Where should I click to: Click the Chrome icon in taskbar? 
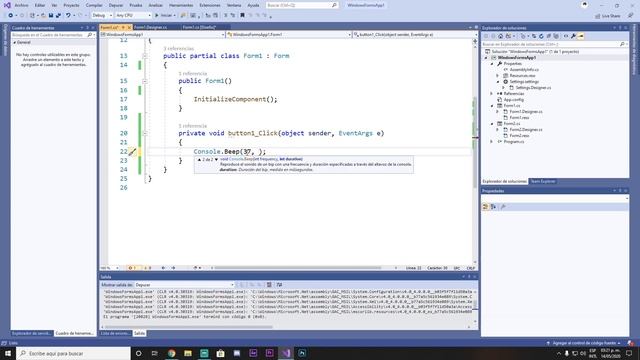click(171, 353)
